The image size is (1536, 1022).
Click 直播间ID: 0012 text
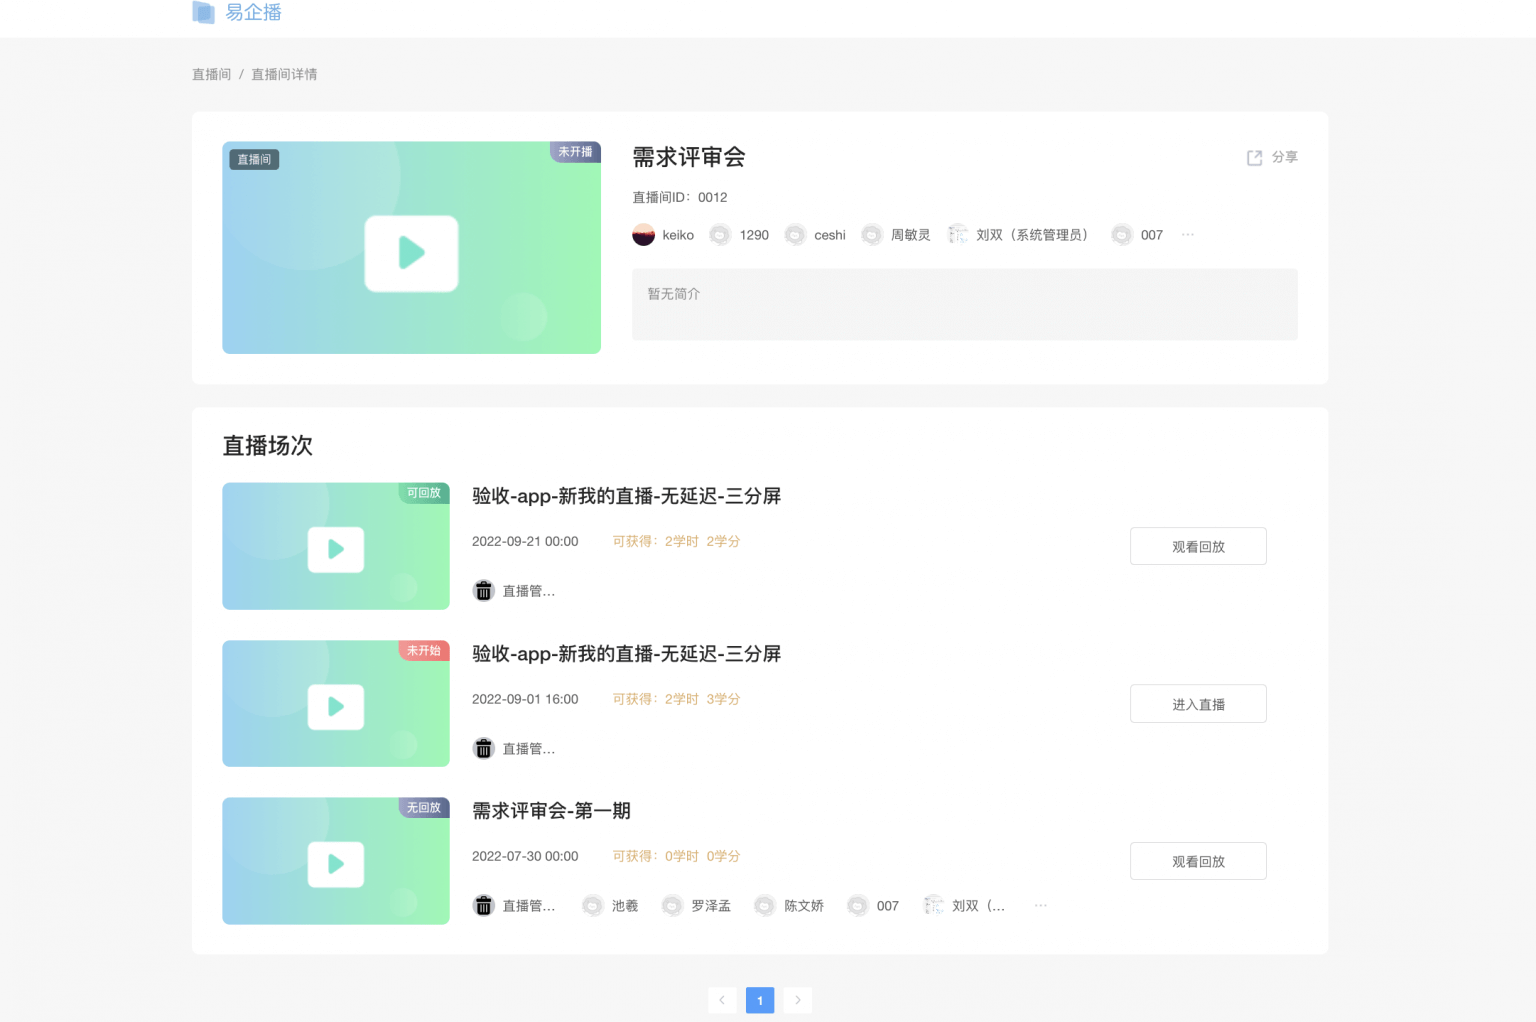(x=680, y=197)
